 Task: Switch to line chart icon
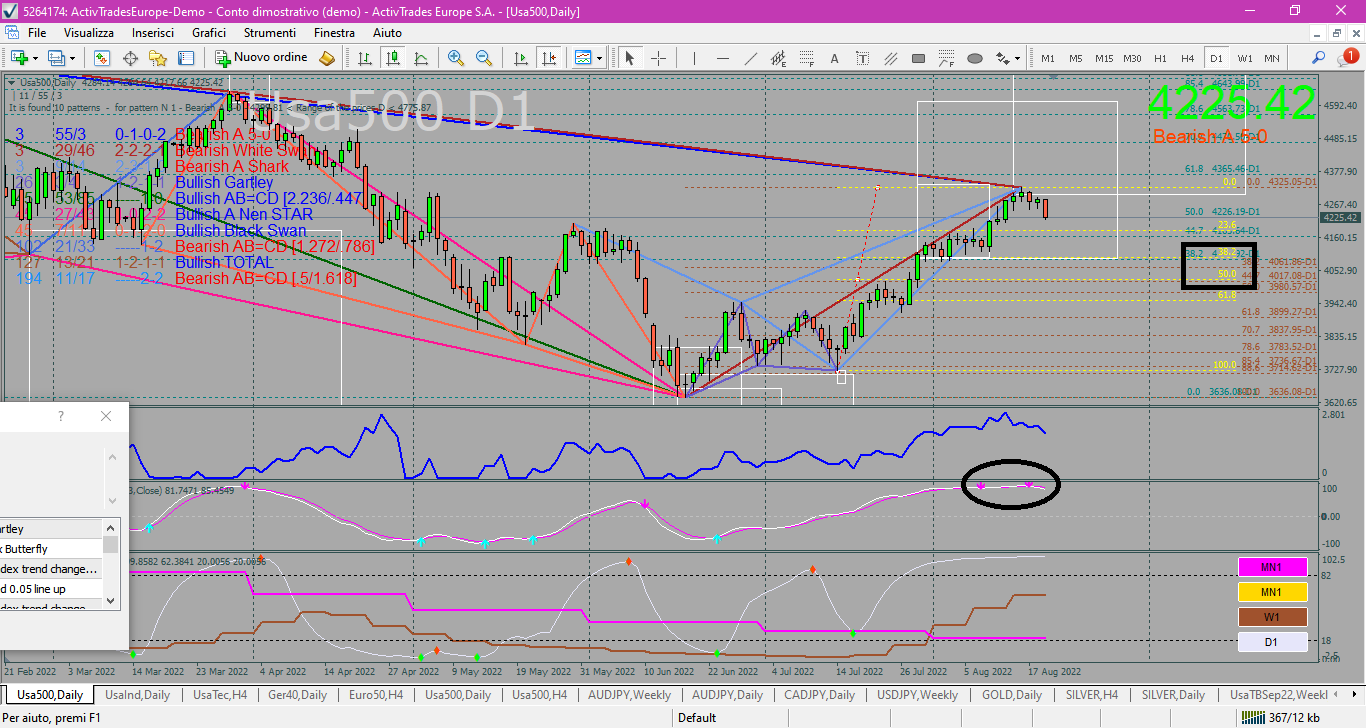pyautogui.click(x=421, y=58)
